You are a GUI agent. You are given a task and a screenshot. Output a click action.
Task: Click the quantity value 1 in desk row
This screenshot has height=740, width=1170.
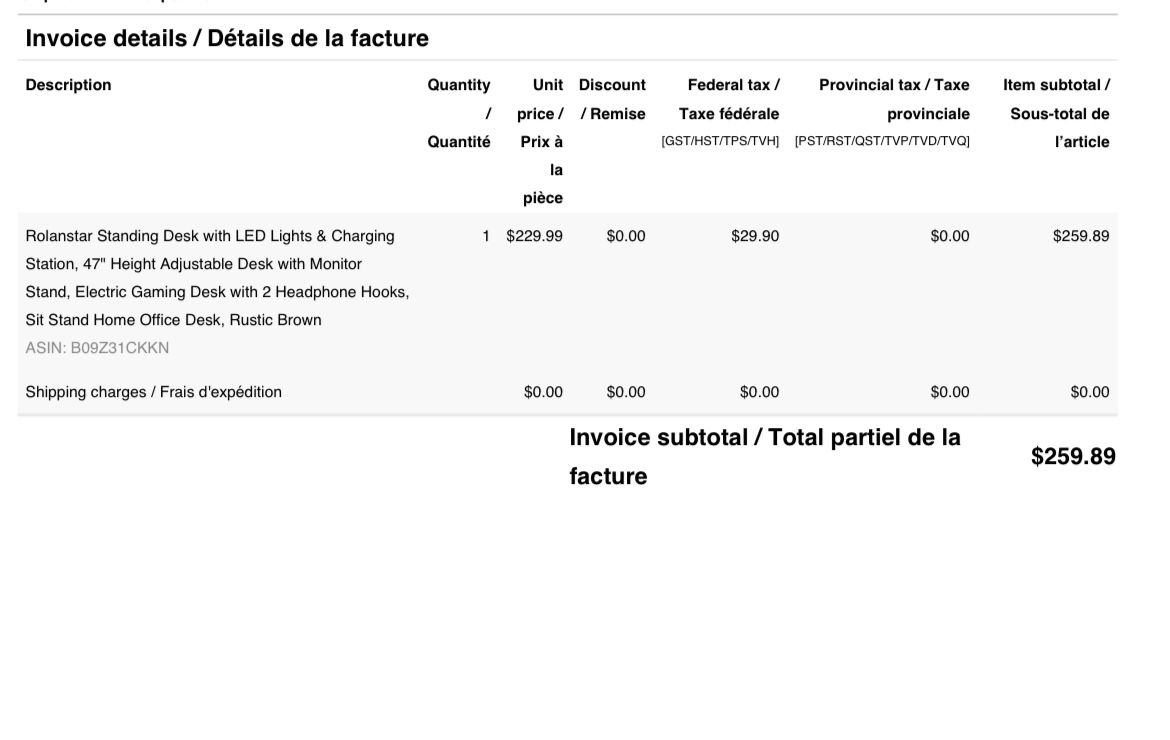click(x=486, y=237)
